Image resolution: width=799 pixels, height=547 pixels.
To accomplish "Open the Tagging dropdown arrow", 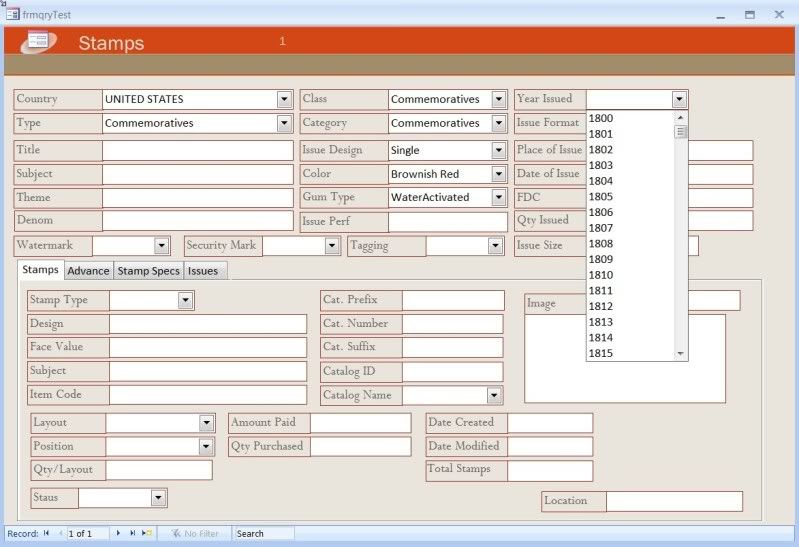I will coord(495,246).
